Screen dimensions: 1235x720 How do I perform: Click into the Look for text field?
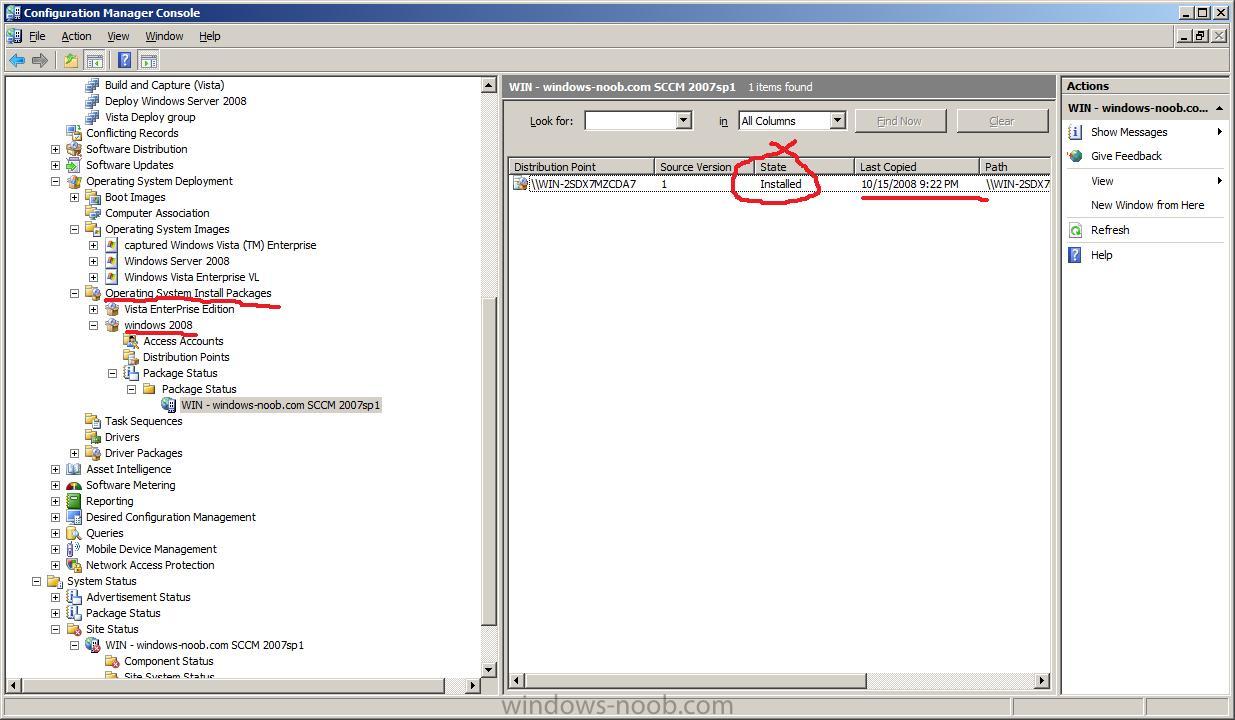tap(630, 121)
